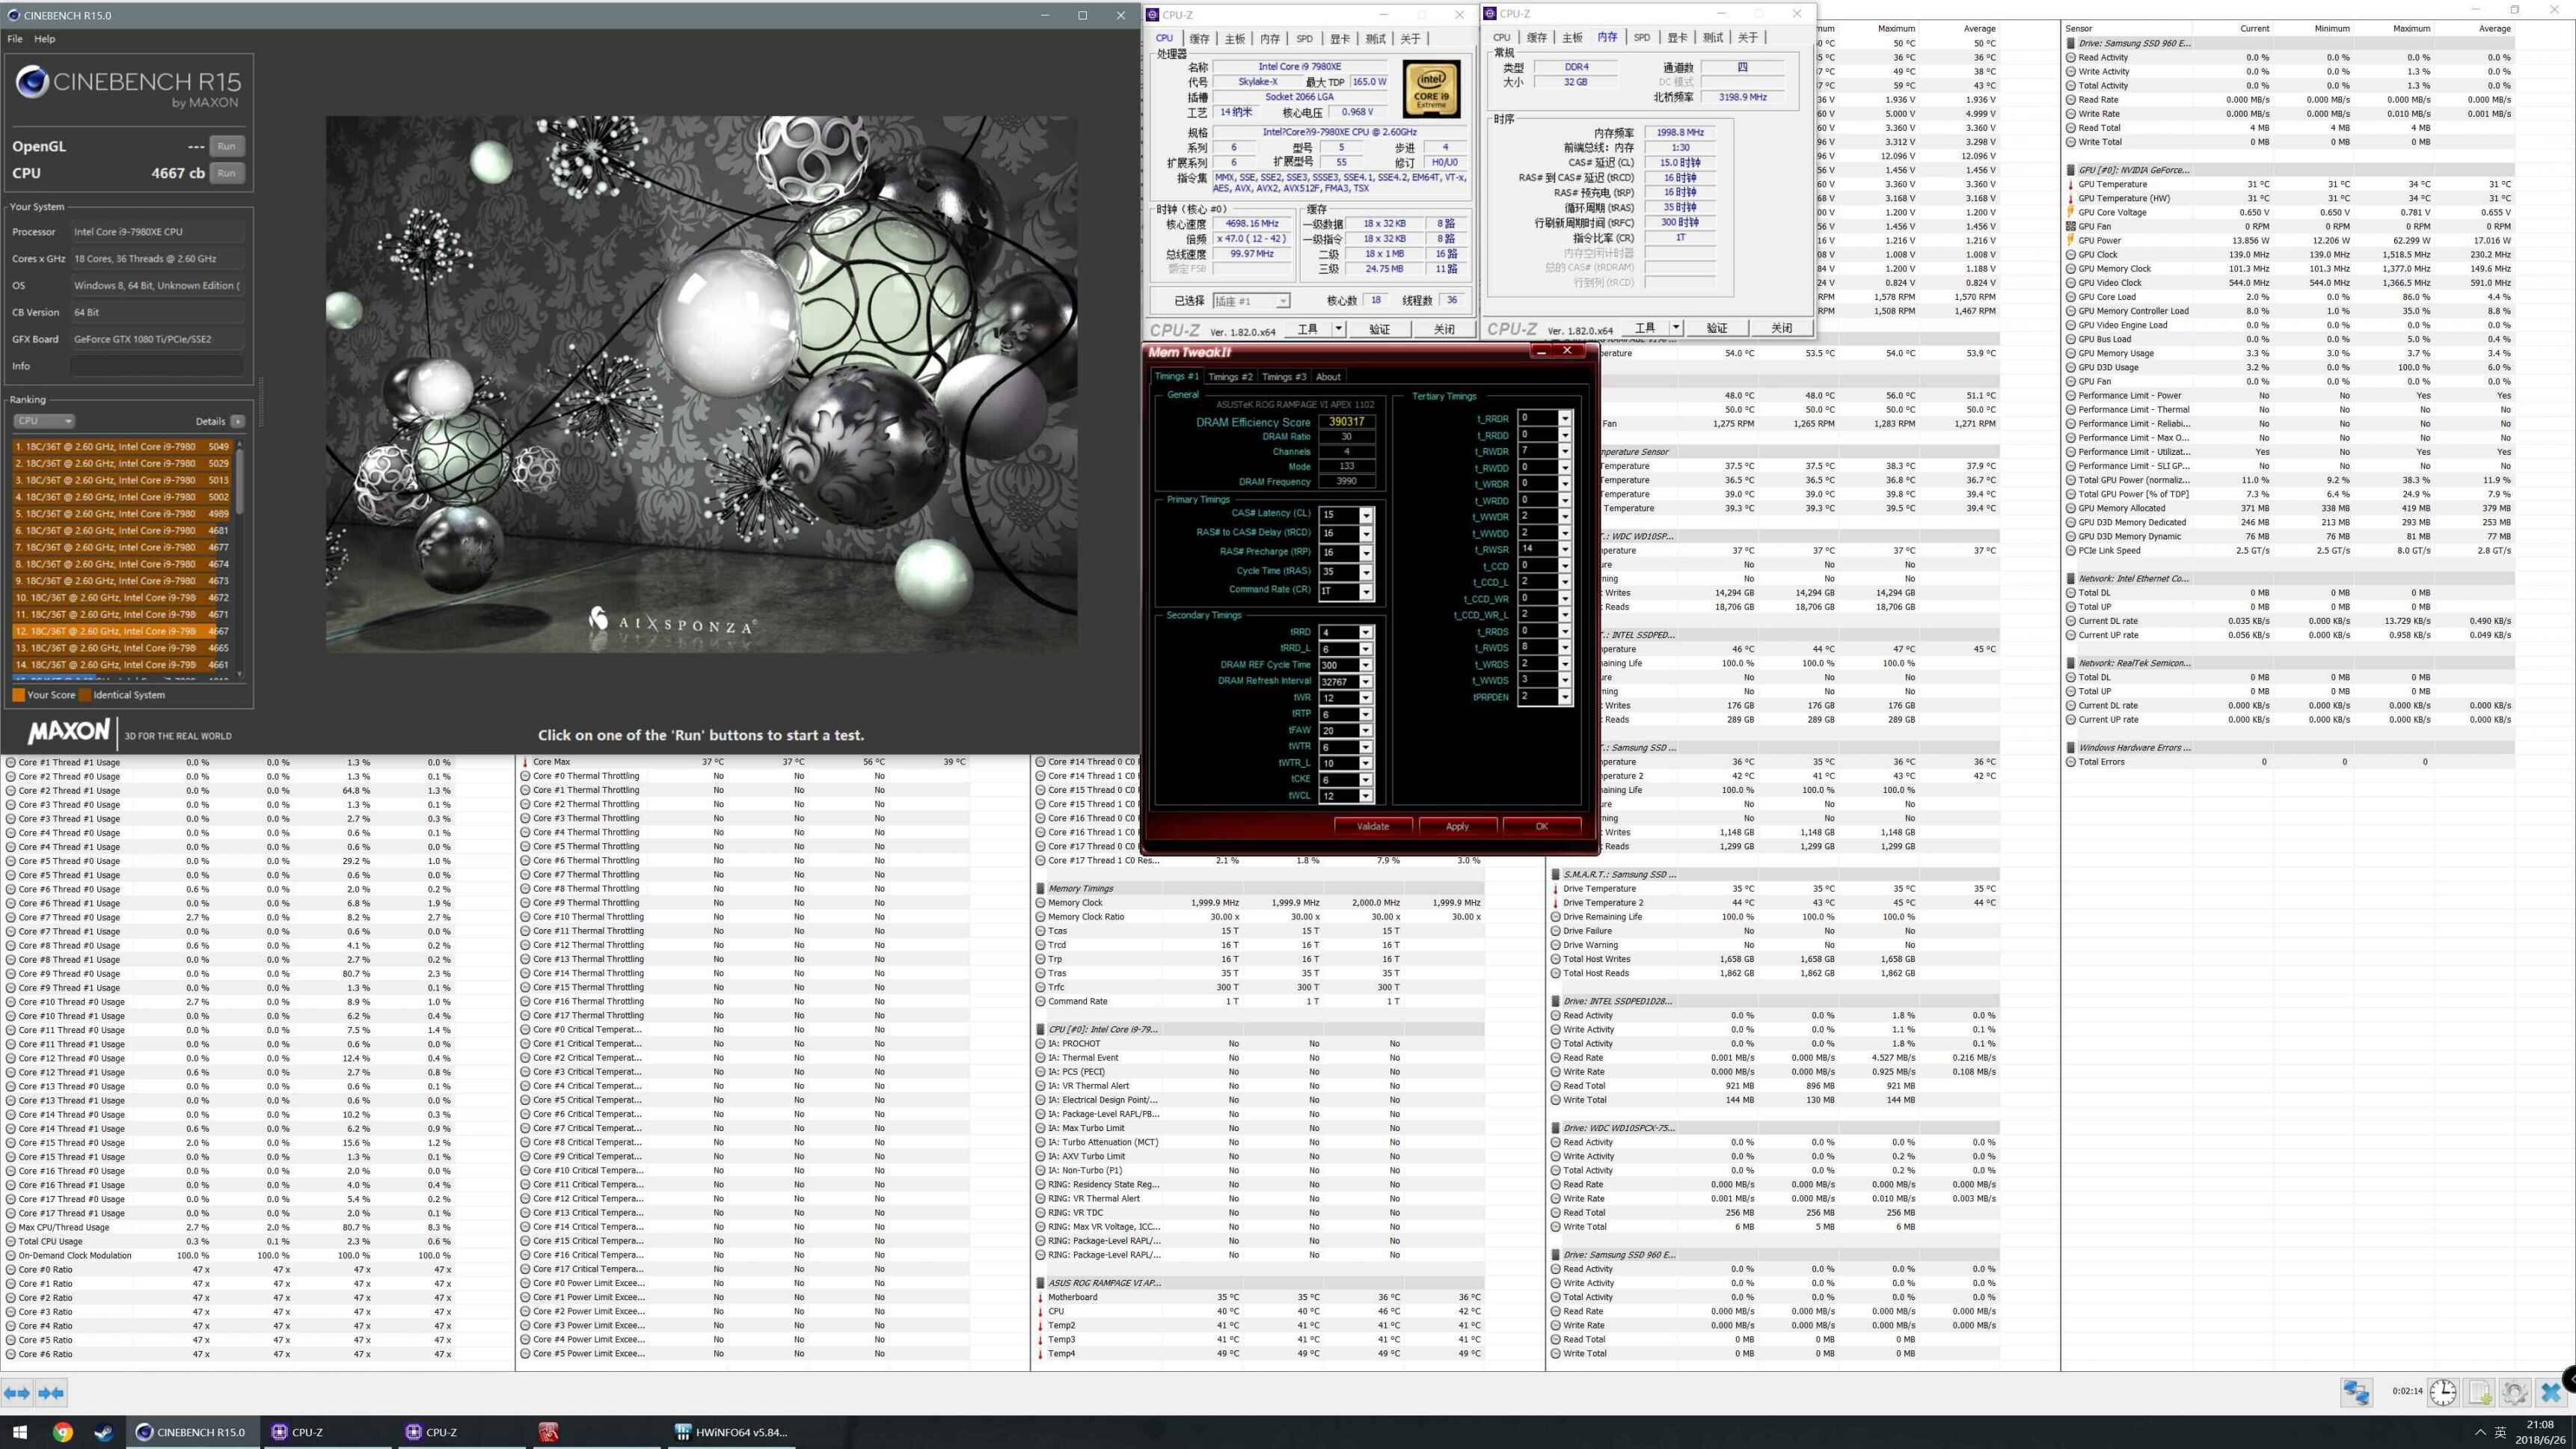The height and width of the screenshot is (1449, 2576).
Task: Click the GPU Temperature thermometer row icon
Action: pos(2070,184)
